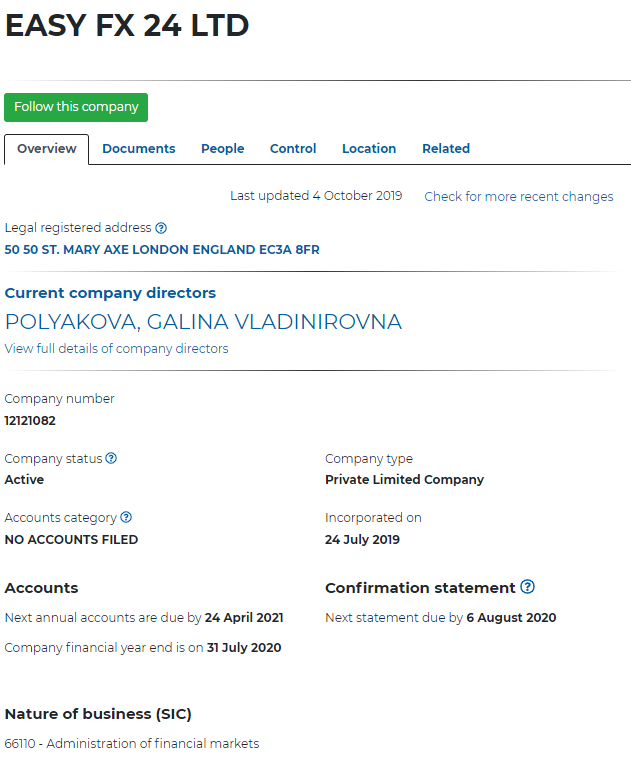Click director name Polyakova, Galina Vladinirovna
The height and width of the screenshot is (765, 631).
203,322
